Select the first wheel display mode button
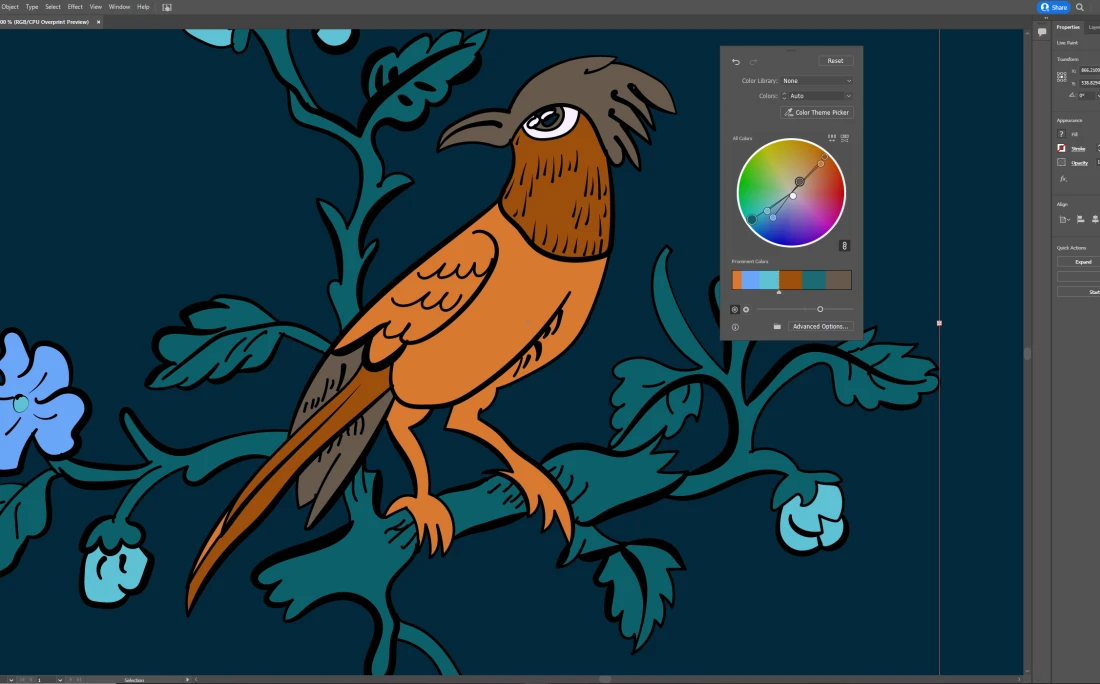 tap(735, 309)
